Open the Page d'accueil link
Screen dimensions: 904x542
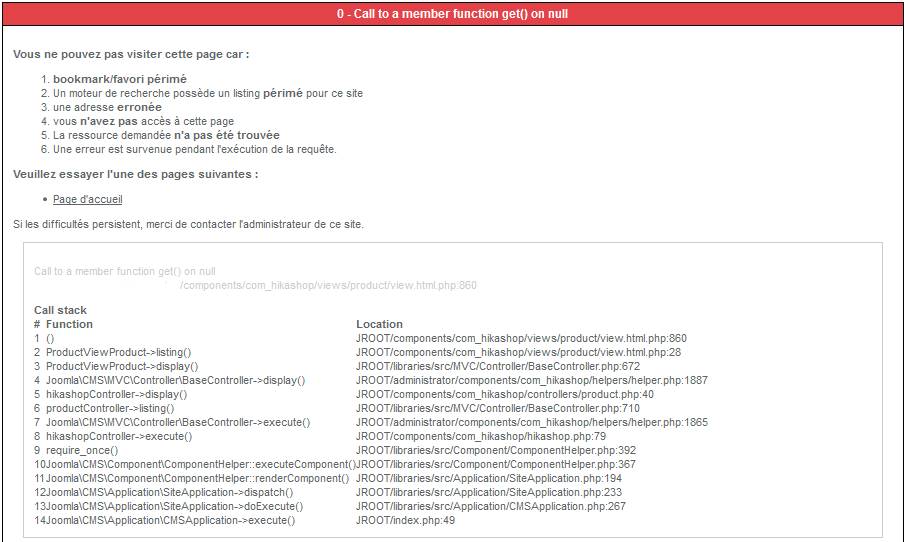pos(88,200)
